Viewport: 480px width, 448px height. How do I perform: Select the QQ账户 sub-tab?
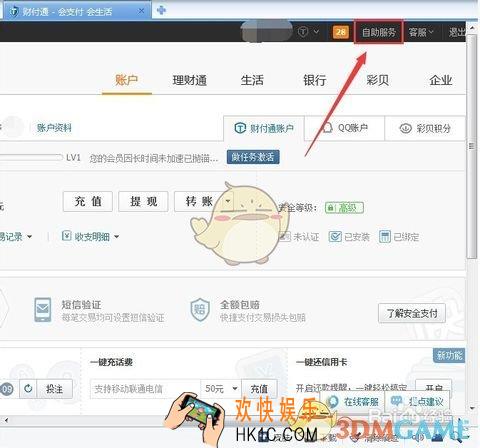tap(344, 128)
